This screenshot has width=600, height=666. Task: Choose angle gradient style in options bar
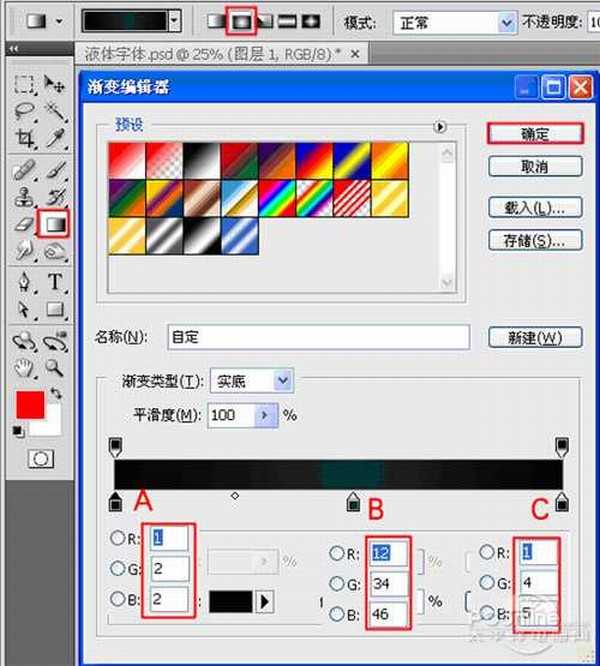tap(266, 21)
